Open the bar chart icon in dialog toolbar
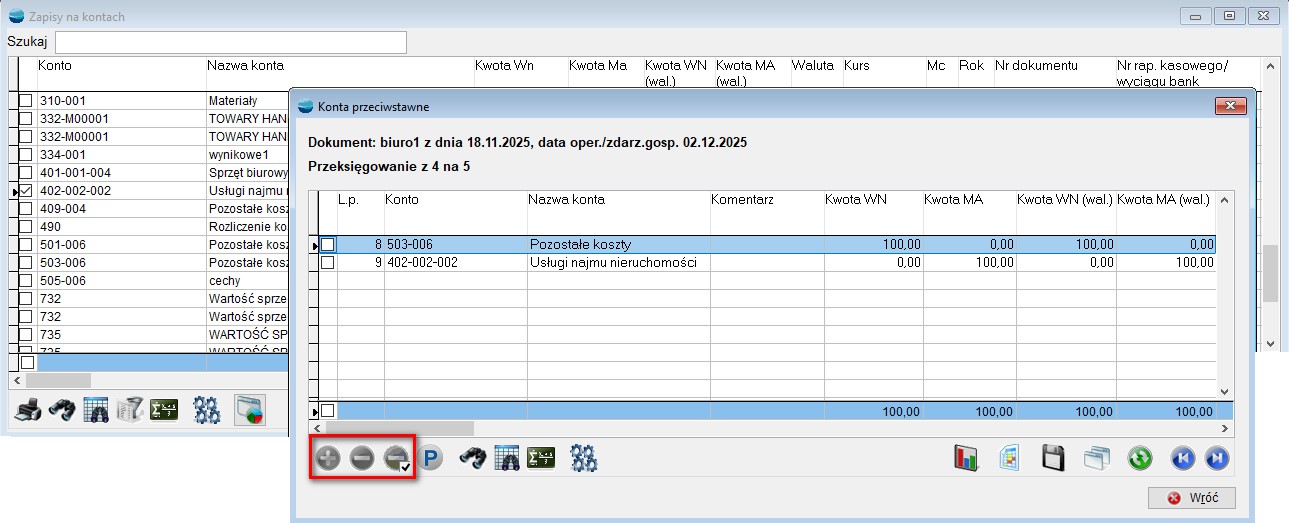The height and width of the screenshot is (523, 1289). (965, 459)
